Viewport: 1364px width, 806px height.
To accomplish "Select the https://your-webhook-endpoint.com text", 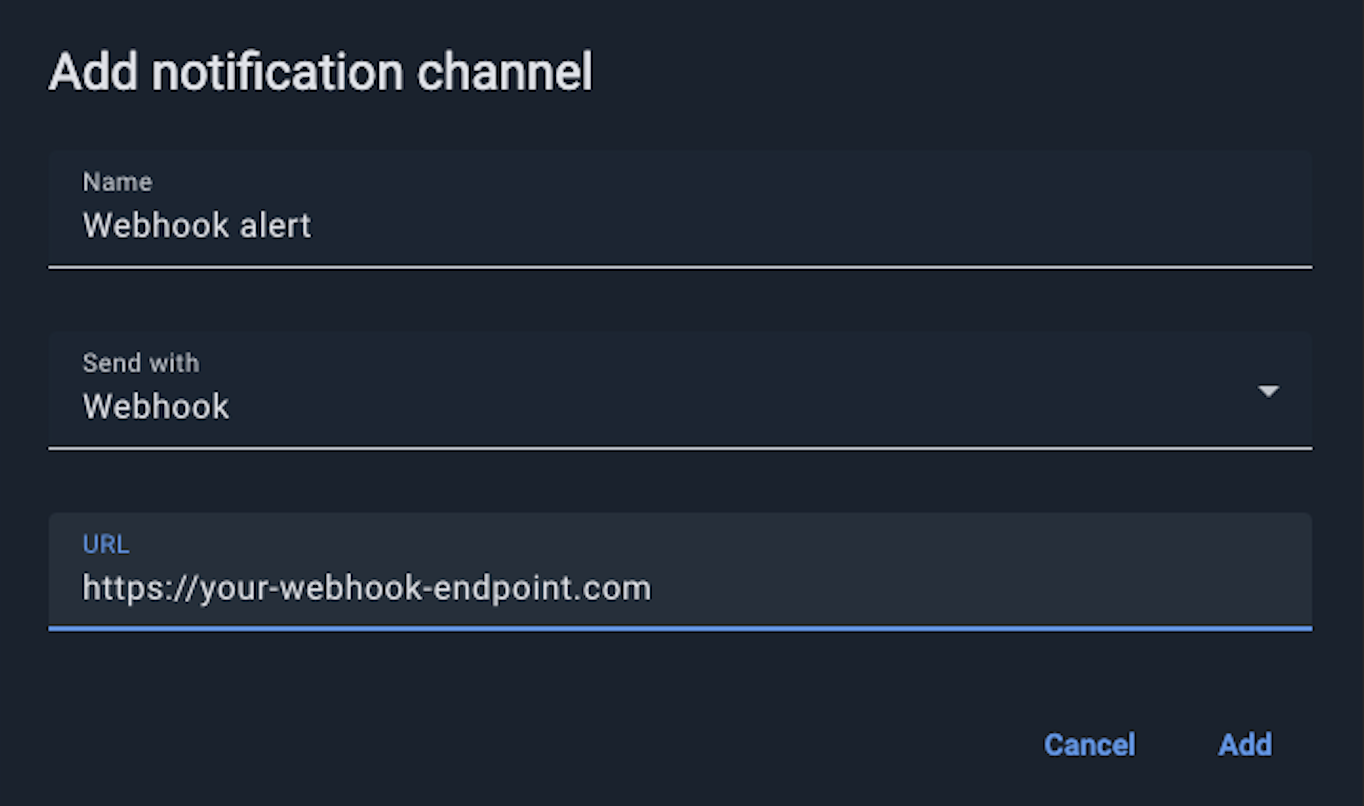I will pyautogui.click(x=366, y=588).
